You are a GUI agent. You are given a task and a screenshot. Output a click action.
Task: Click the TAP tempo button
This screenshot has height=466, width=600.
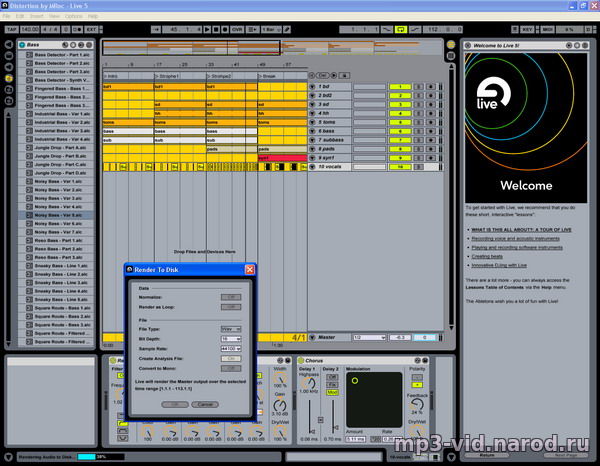point(11,29)
